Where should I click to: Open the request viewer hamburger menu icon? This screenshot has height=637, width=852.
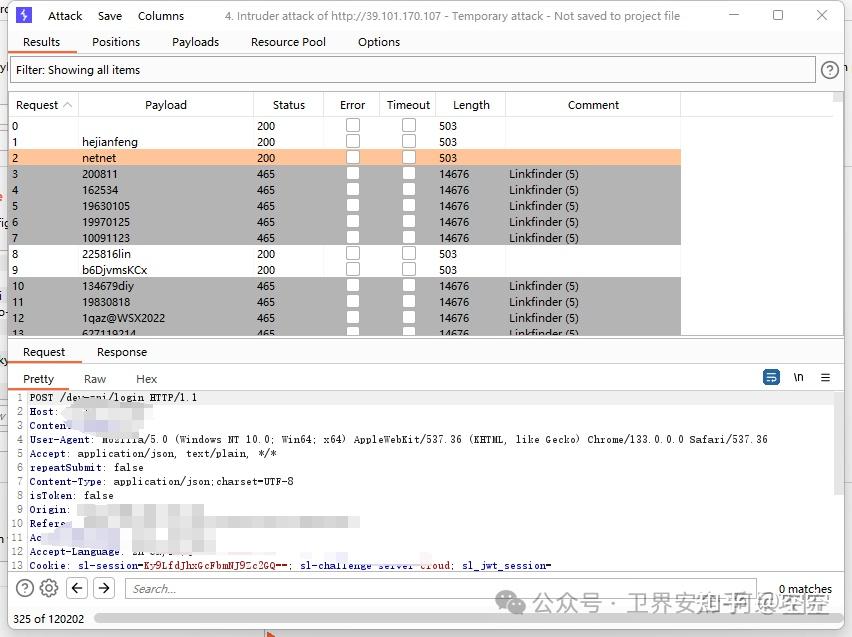pos(825,377)
